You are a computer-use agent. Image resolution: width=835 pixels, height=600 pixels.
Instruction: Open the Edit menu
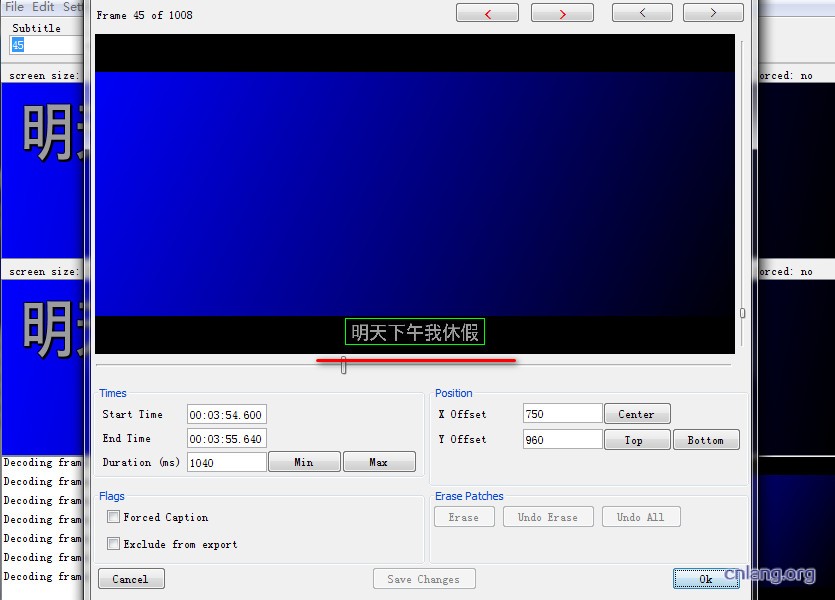coord(43,7)
